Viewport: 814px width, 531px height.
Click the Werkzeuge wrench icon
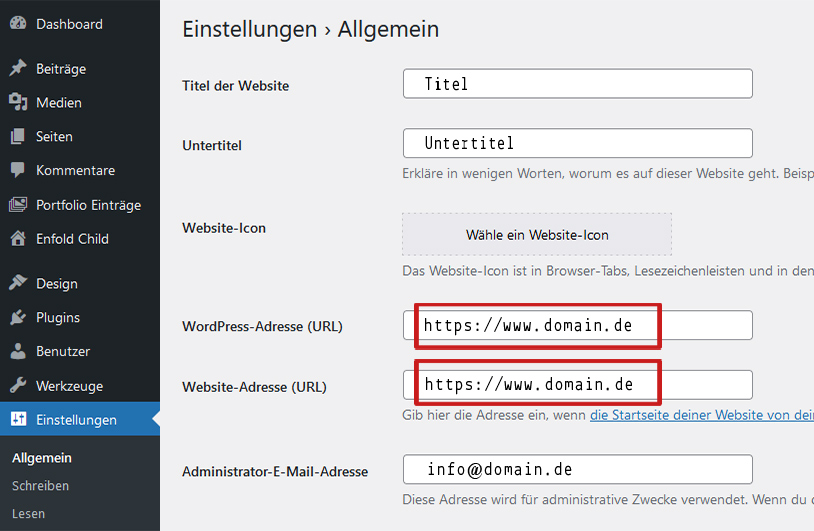(18, 385)
